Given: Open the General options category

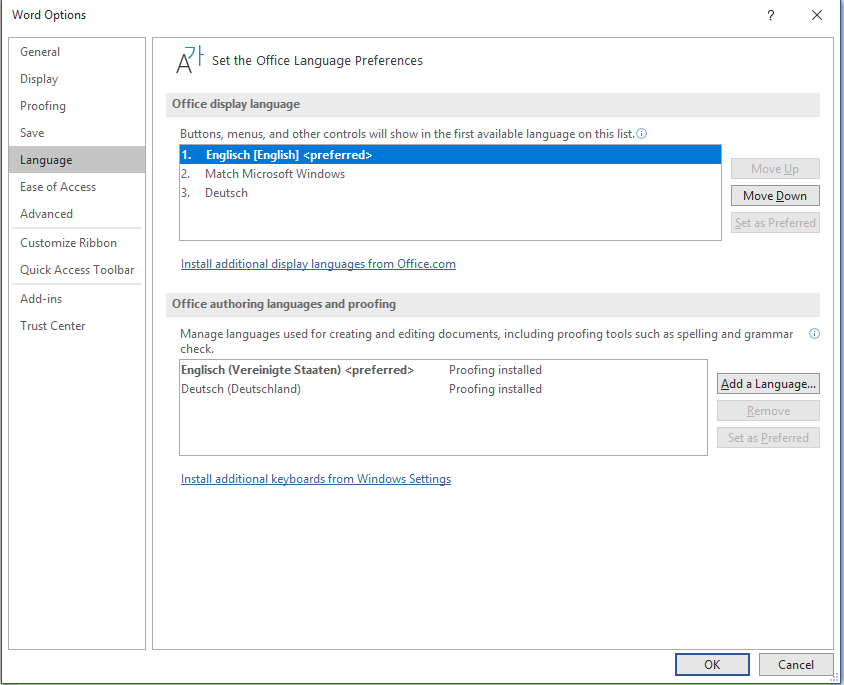Looking at the screenshot, I should tap(77, 52).
